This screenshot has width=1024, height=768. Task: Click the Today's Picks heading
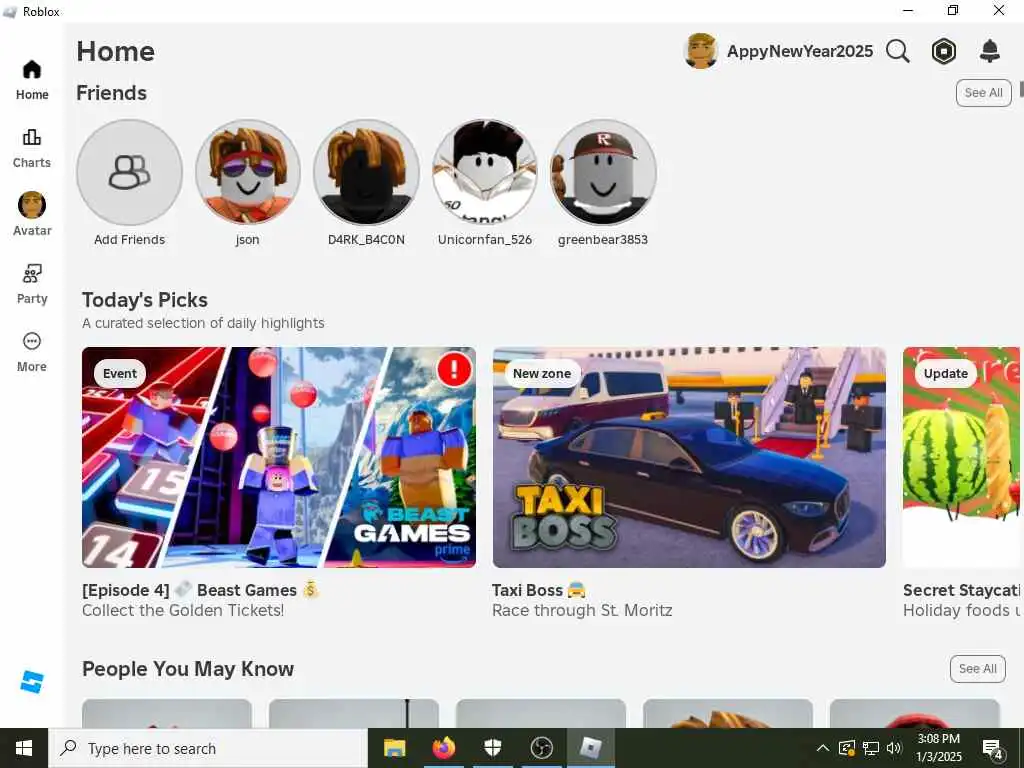point(145,300)
